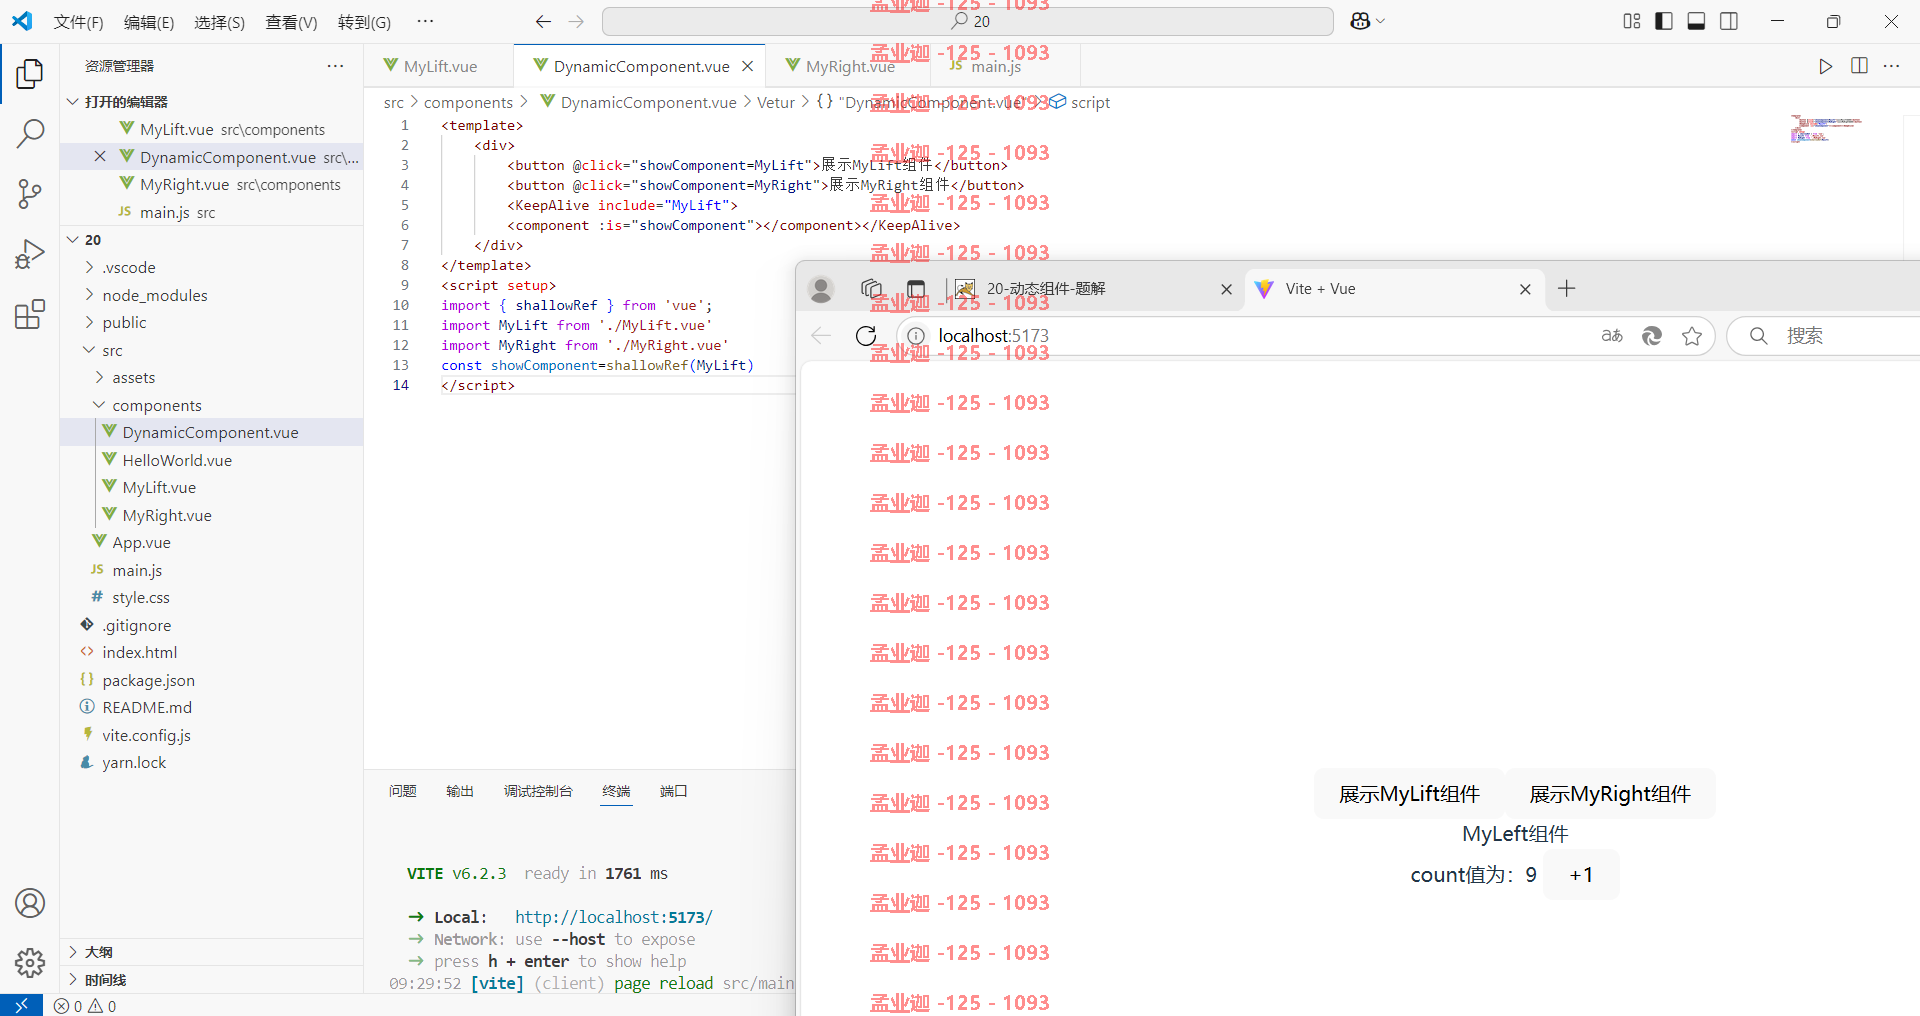Viewport: 1920px width, 1016px height.
Task: Close the DynamicComponent.vue editor tab
Action: (747, 66)
